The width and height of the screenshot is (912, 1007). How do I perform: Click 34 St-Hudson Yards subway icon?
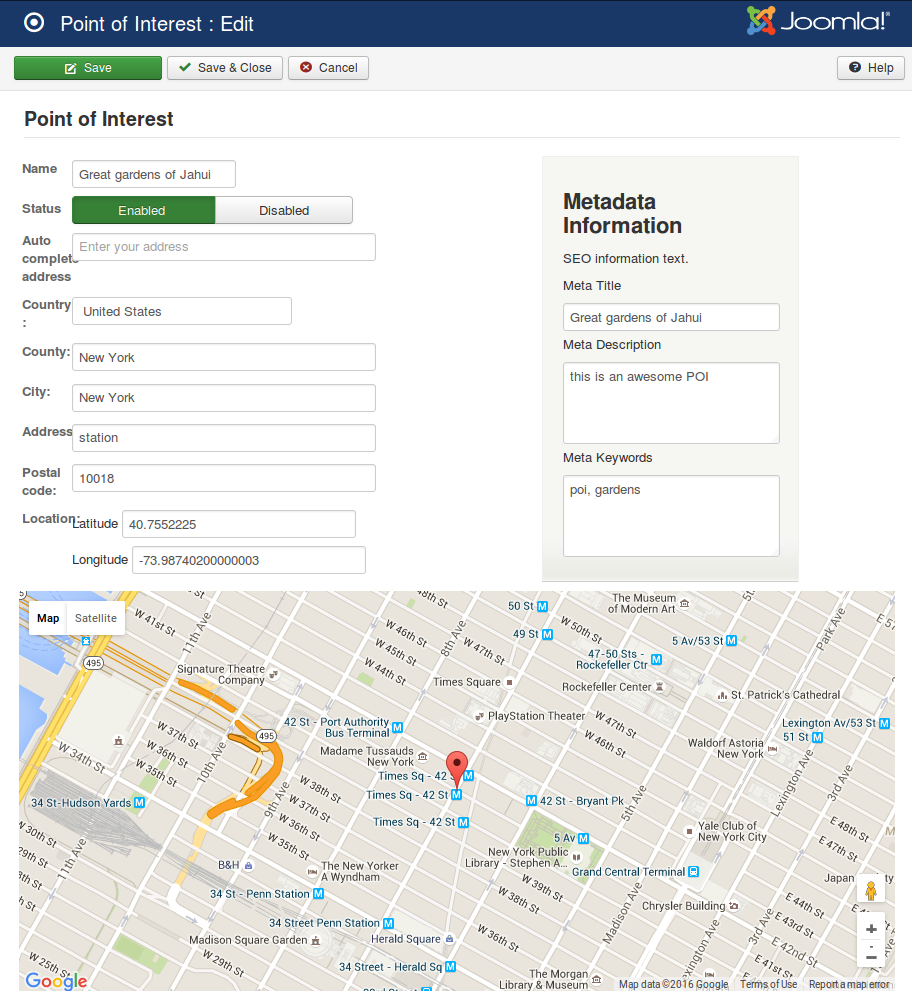point(139,803)
